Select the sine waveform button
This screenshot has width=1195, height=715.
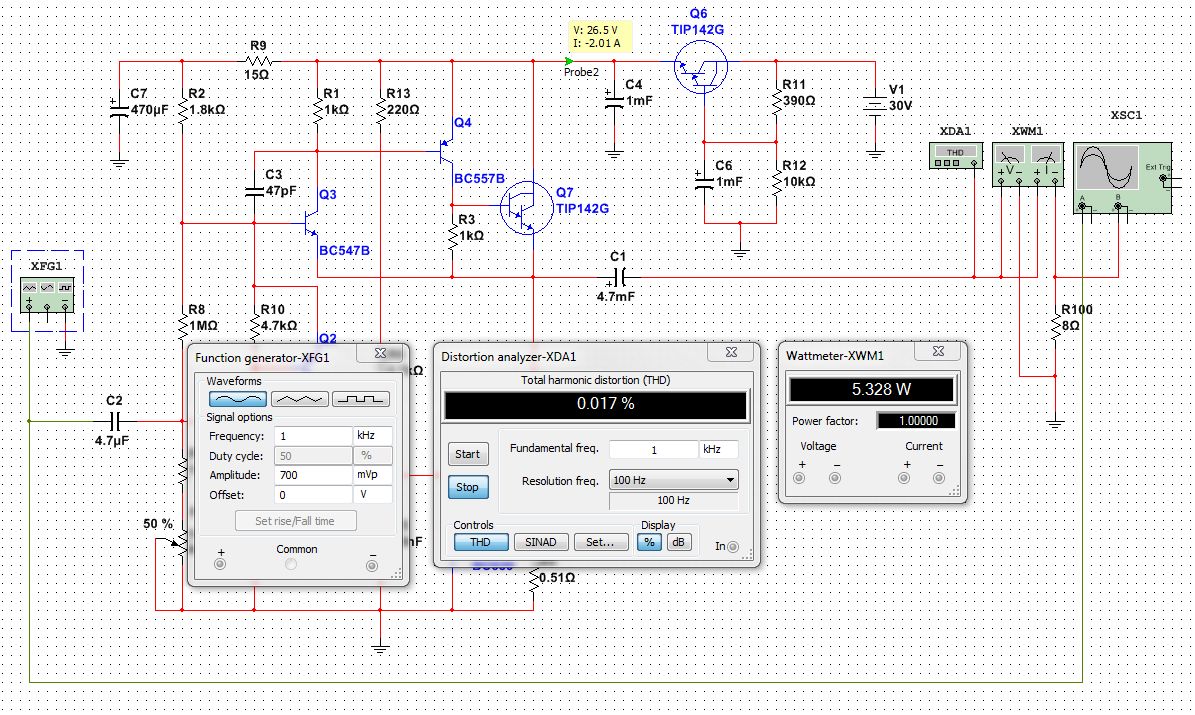(x=238, y=399)
